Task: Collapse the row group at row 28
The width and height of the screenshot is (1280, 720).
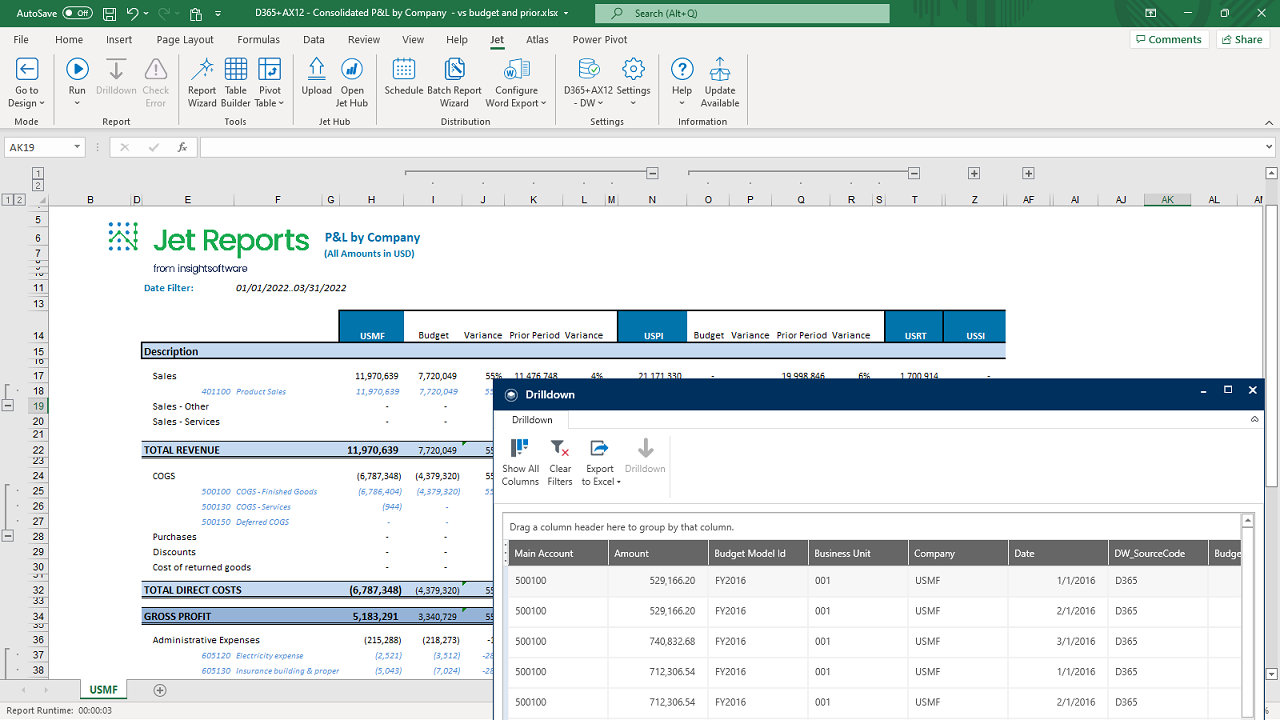Action: point(9,536)
